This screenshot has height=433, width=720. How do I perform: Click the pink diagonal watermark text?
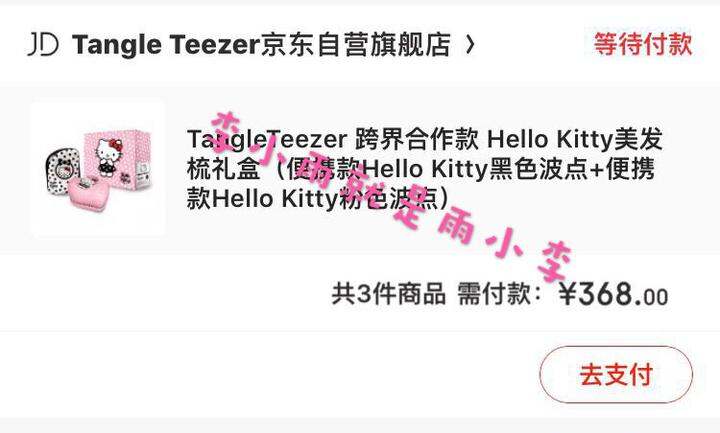pyautogui.click(x=390, y=197)
